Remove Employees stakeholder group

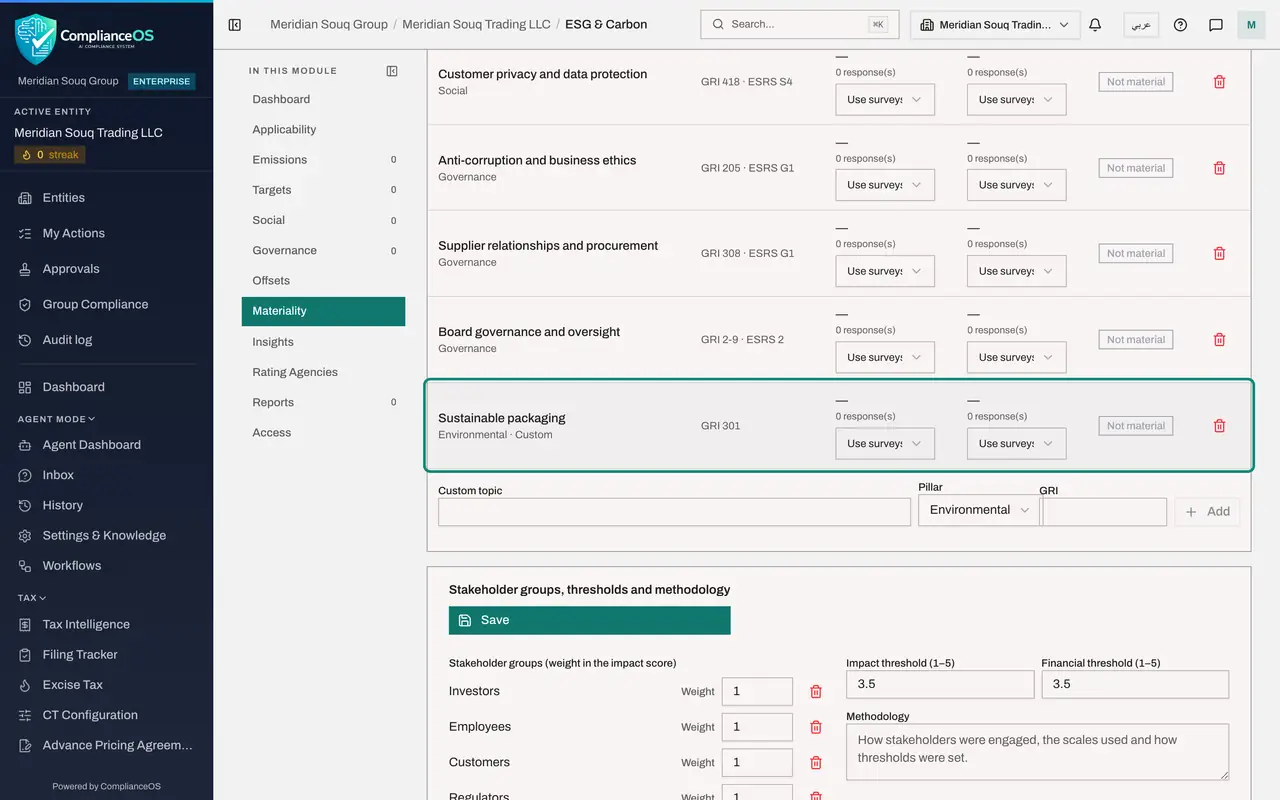pyautogui.click(x=816, y=727)
